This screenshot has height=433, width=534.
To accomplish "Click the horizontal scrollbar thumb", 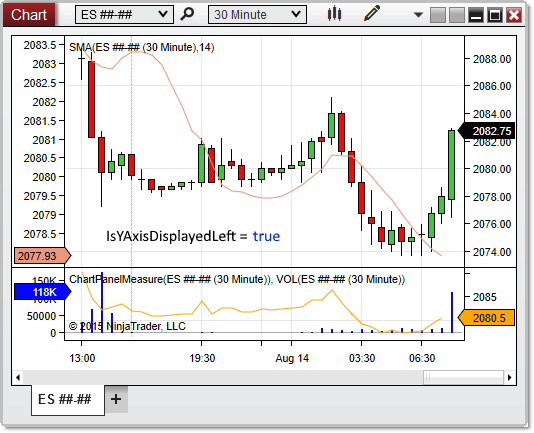I will (463, 377).
